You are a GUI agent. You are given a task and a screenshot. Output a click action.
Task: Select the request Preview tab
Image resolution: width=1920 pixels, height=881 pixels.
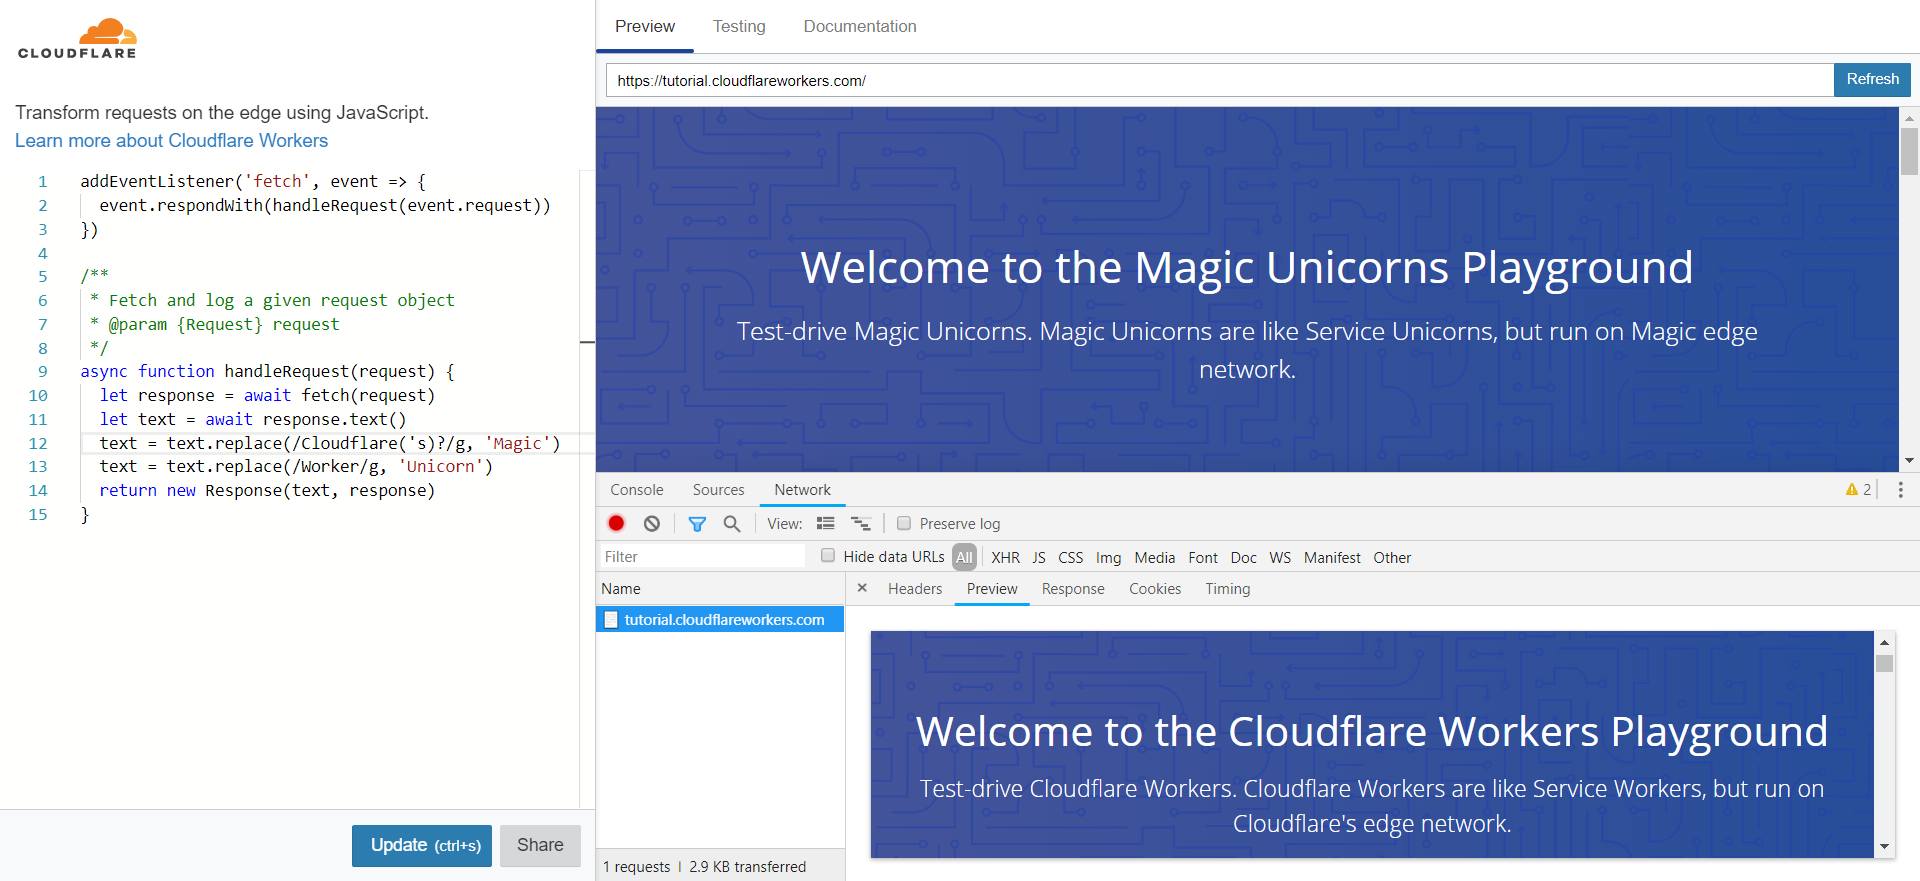992,589
